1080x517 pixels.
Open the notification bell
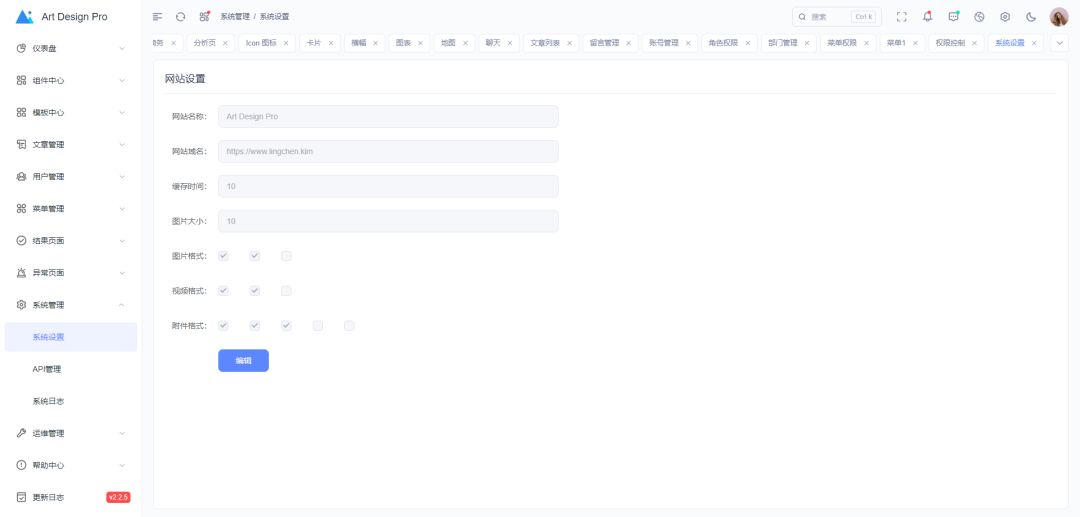pyautogui.click(x=927, y=17)
